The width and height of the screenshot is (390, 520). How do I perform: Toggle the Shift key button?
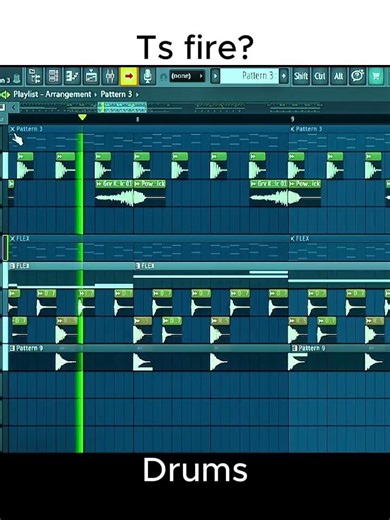click(x=301, y=76)
